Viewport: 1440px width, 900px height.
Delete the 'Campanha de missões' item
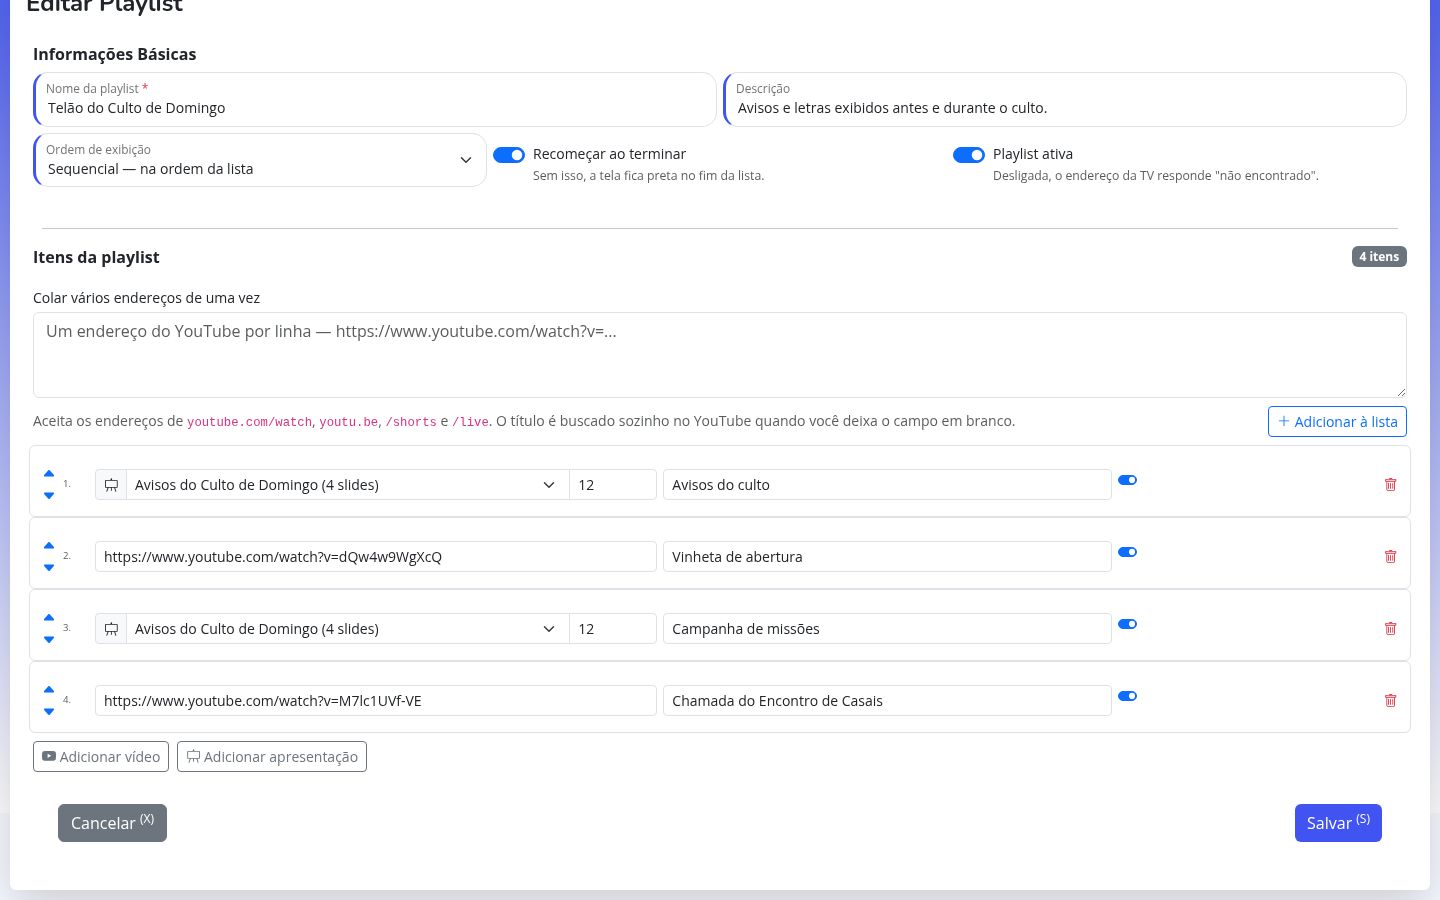click(x=1390, y=628)
